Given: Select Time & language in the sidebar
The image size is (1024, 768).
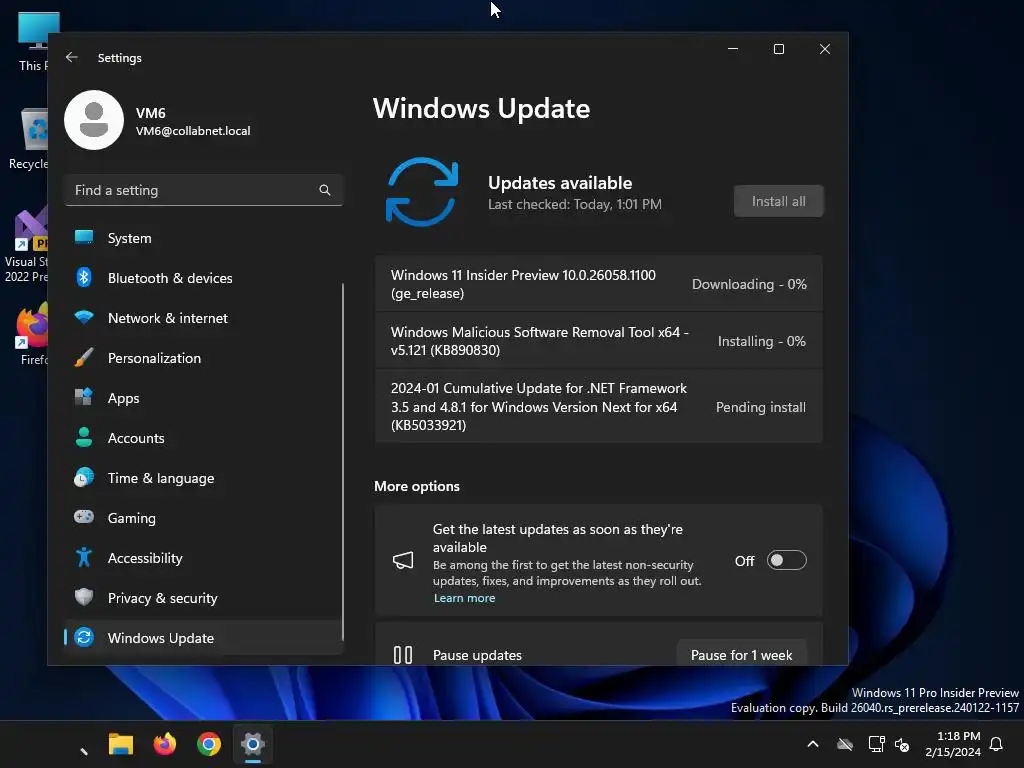Looking at the screenshot, I should (x=203, y=478).
